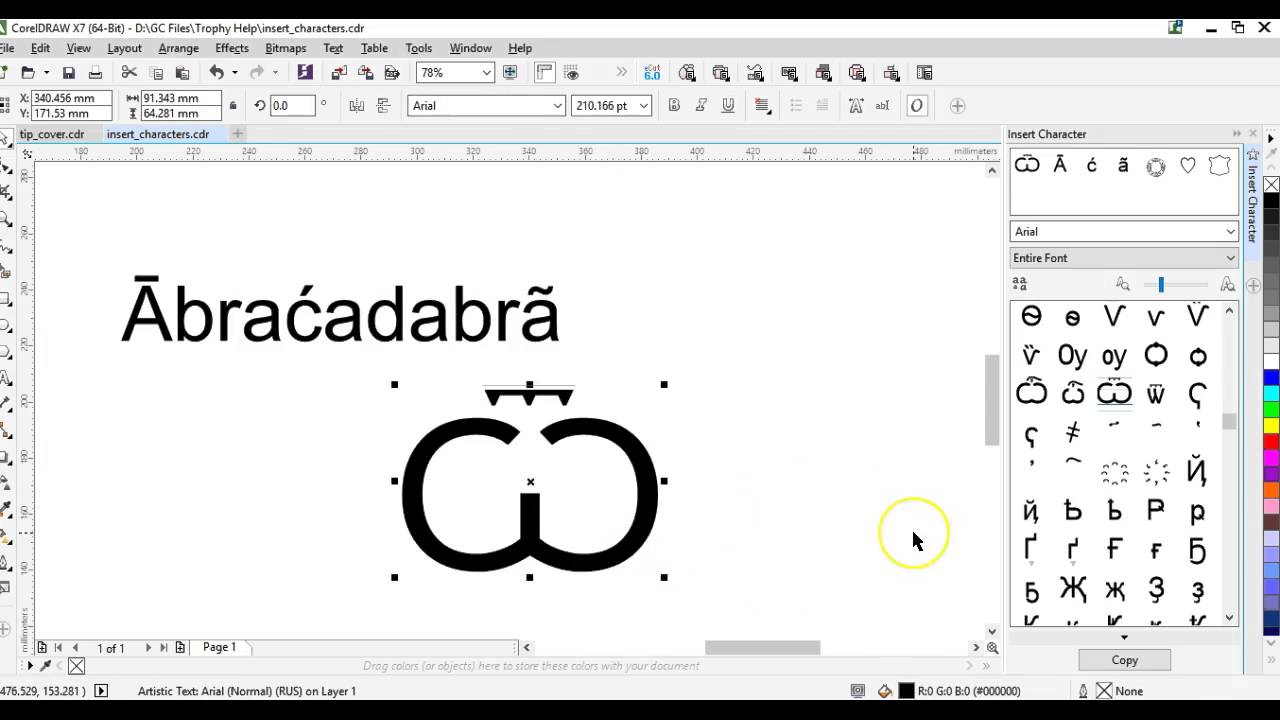Add a new document tab with plus
The width and height of the screenshot is (1280, 720).
coord(237,134)
